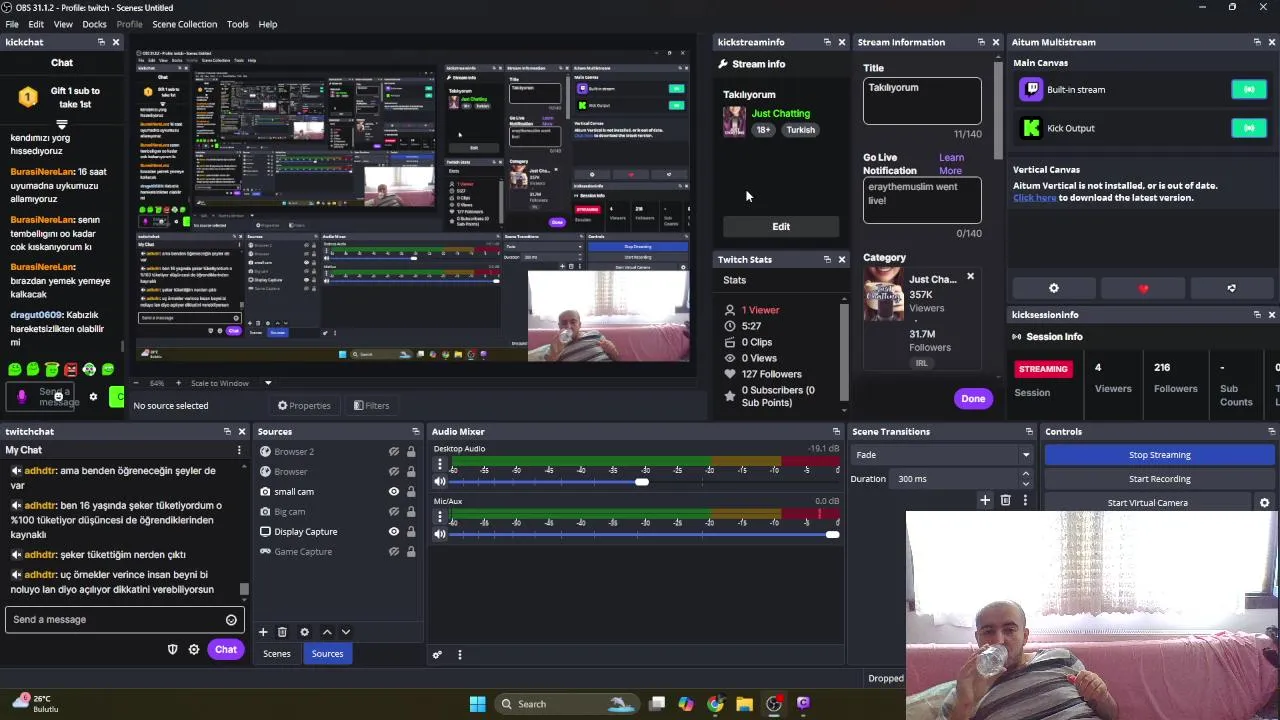Move source down with the arrow icon
The width and height of the screenshot is (1280, 720).
pyautogui.click(x=346, y=632)
